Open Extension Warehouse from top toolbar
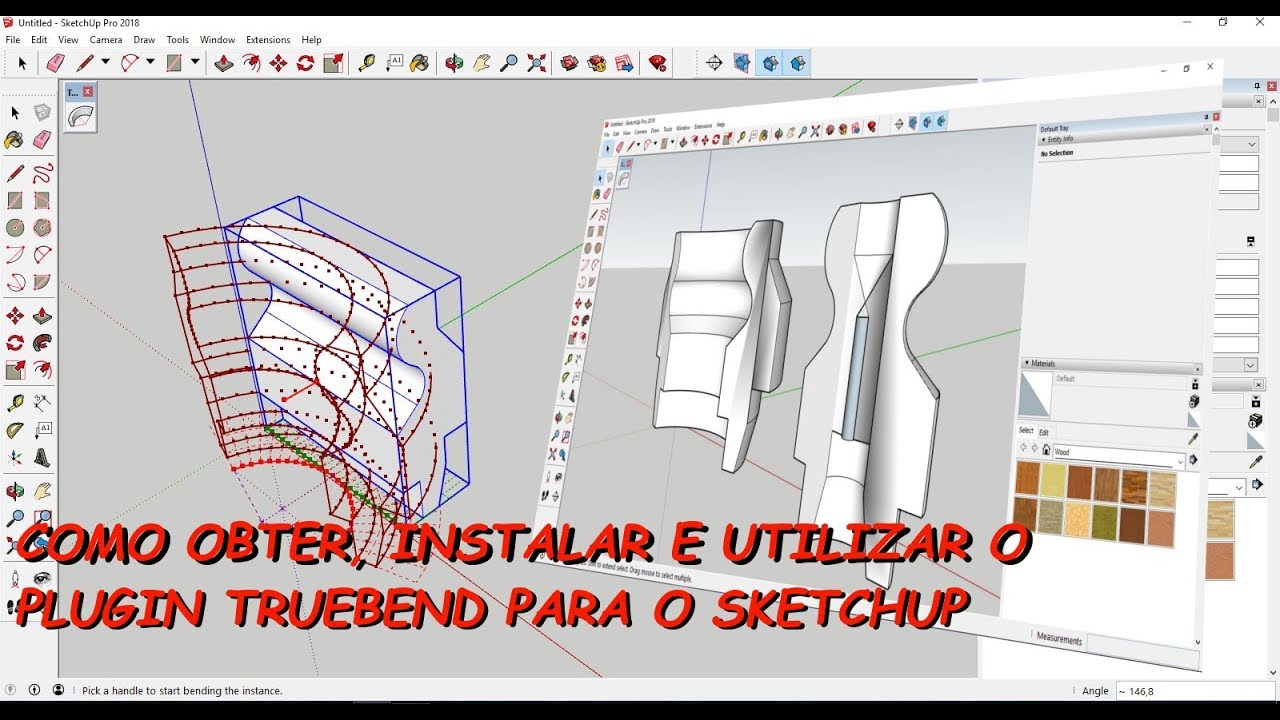 (597, 64)
